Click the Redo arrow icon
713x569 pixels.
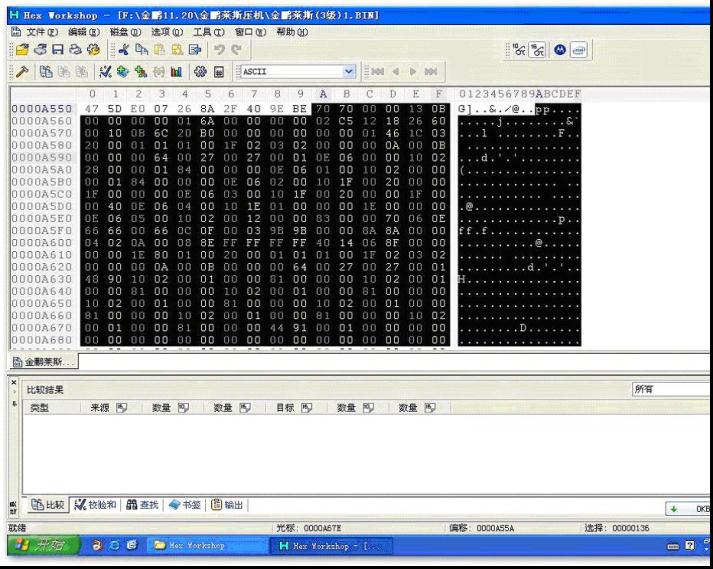236,50
